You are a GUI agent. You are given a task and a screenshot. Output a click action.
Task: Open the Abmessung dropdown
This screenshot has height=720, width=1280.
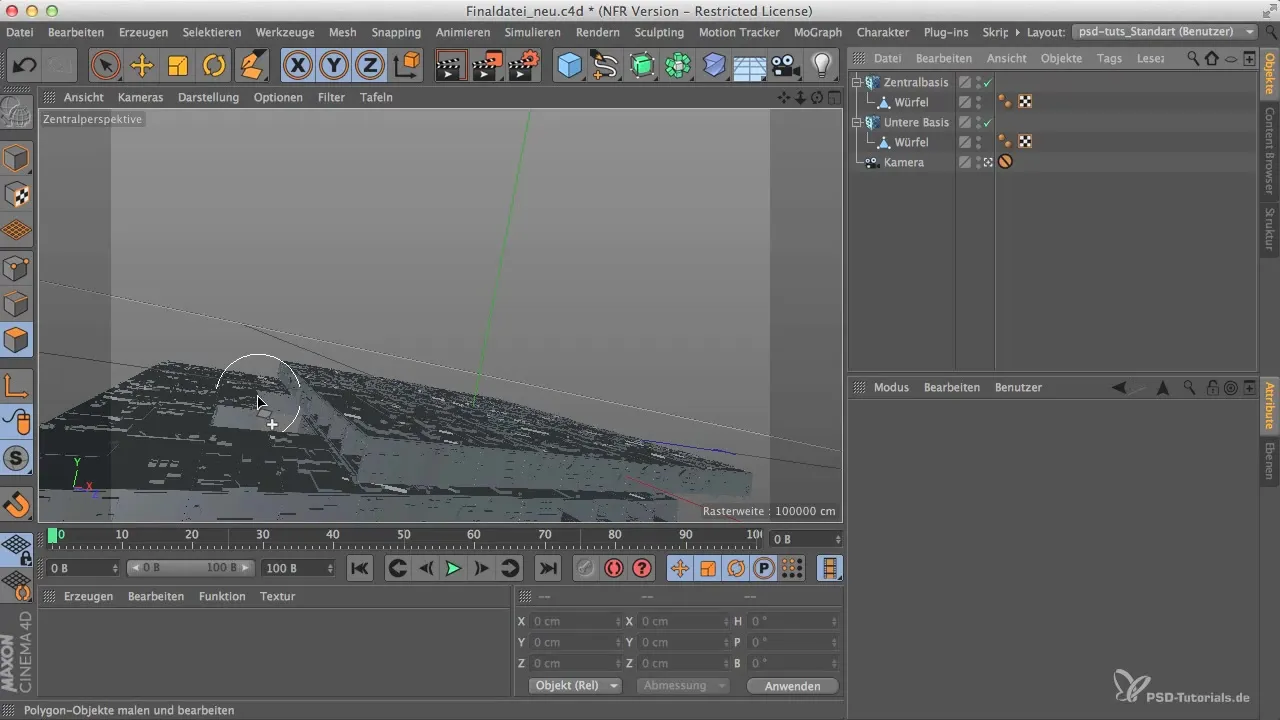683,686
